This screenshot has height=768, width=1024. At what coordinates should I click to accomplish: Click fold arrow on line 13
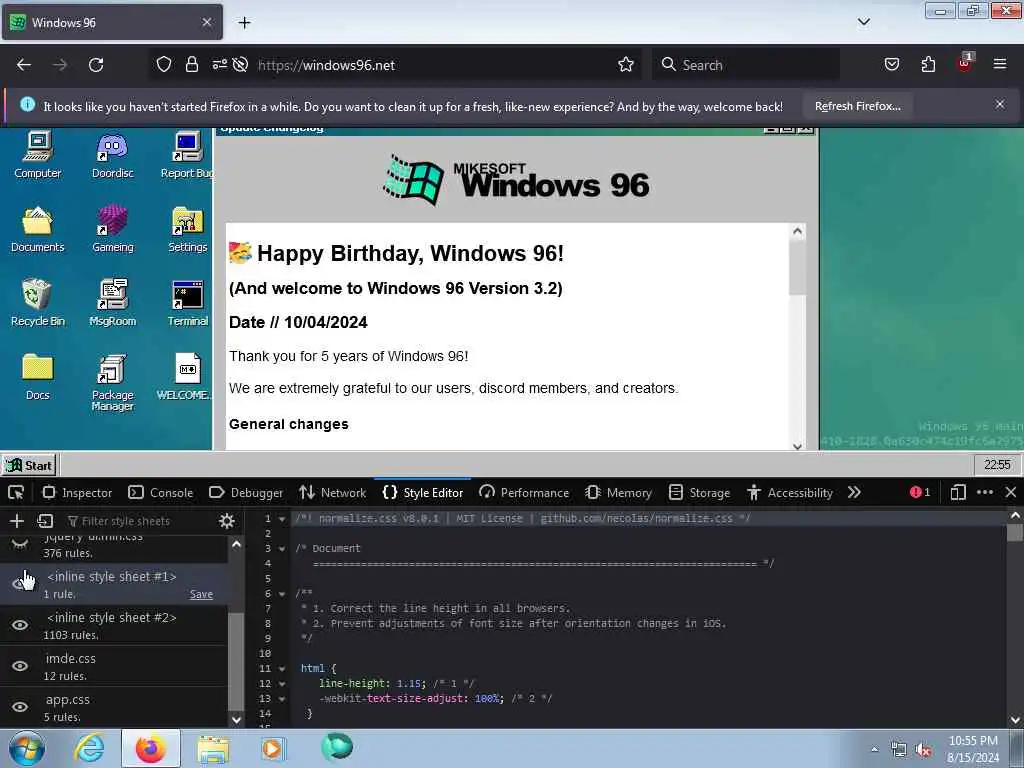[282, 699]
